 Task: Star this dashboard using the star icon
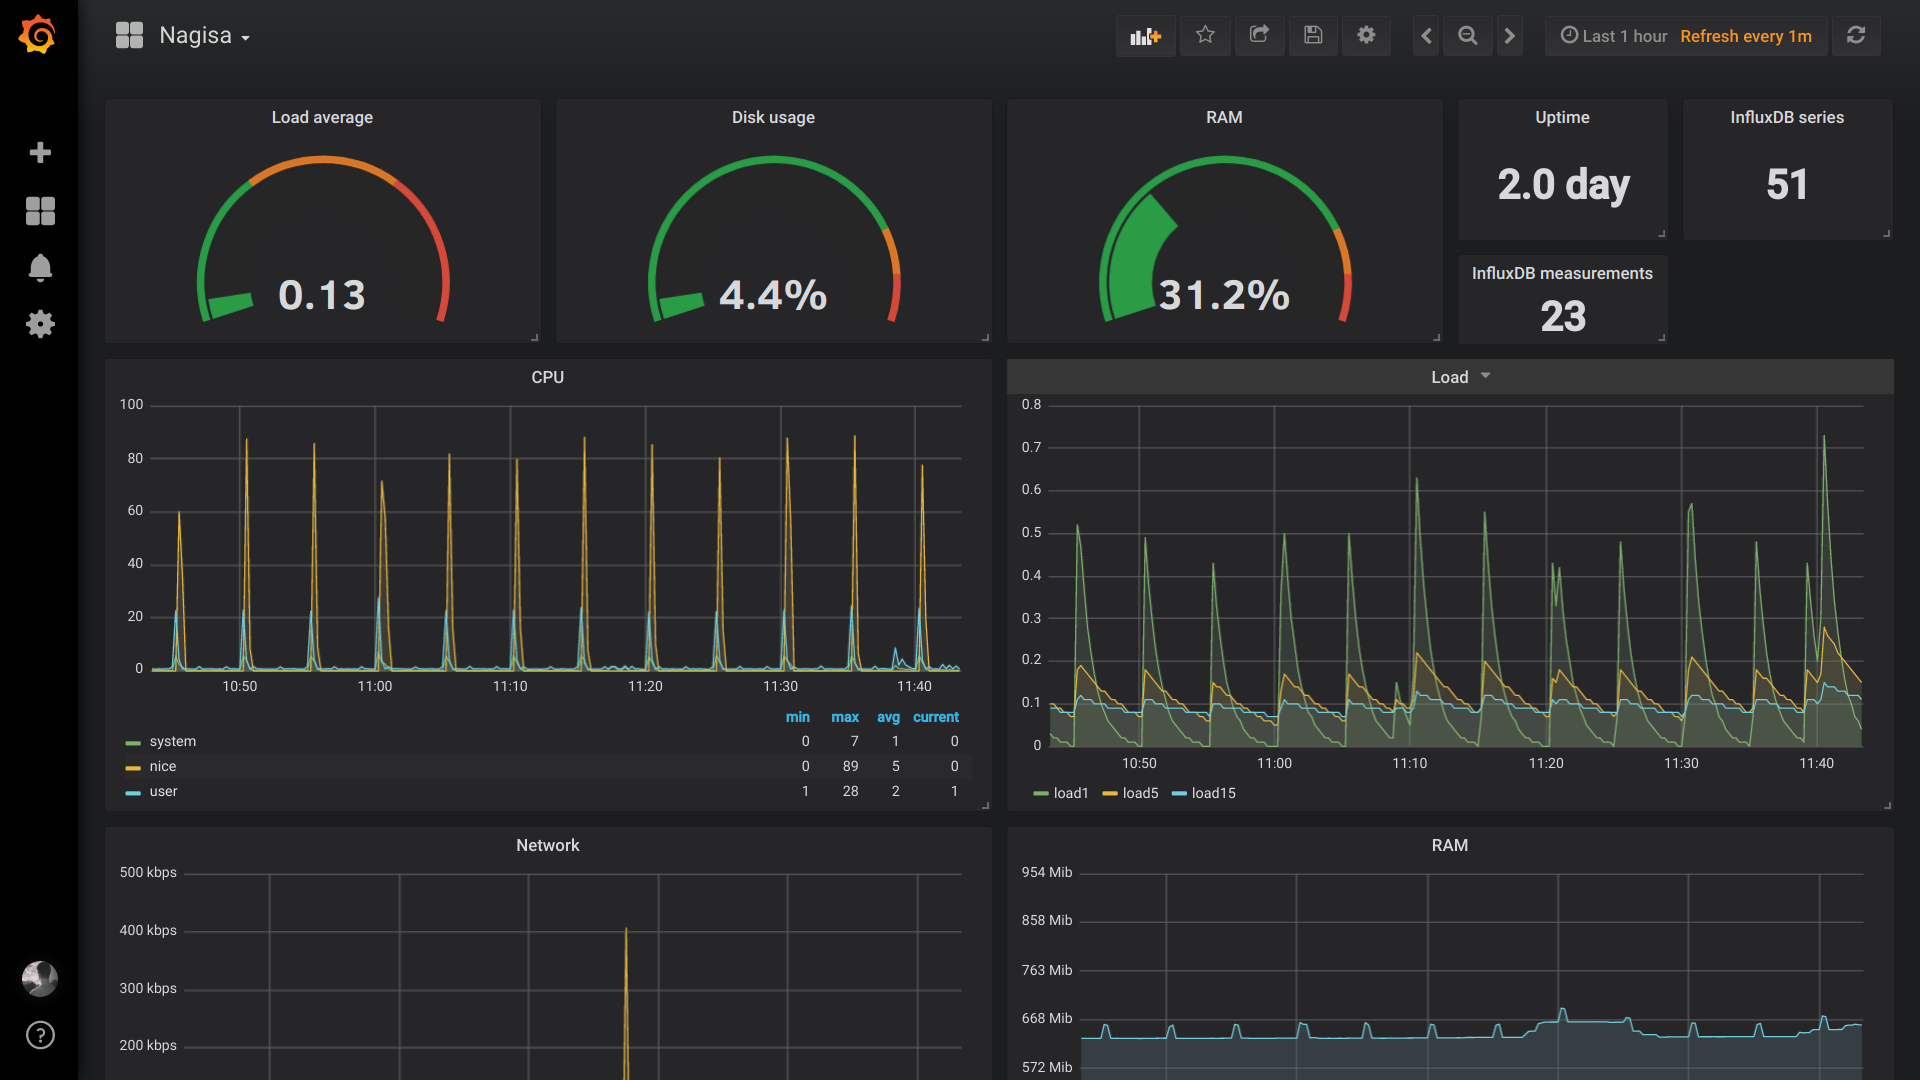[1205, 35]
